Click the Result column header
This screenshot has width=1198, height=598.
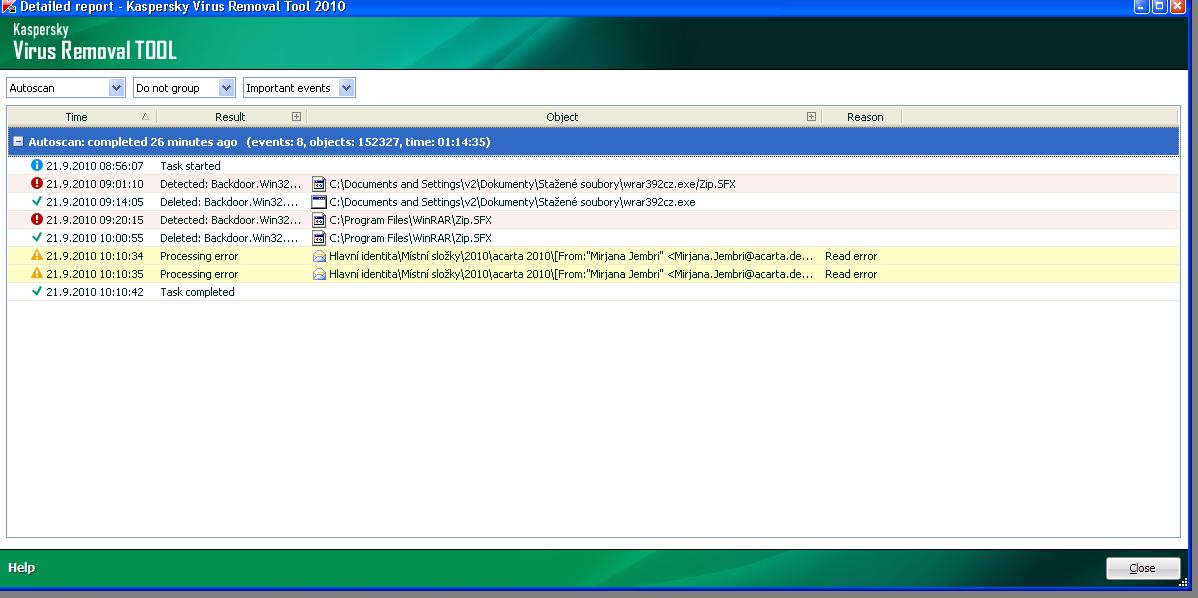pos(230,117)
